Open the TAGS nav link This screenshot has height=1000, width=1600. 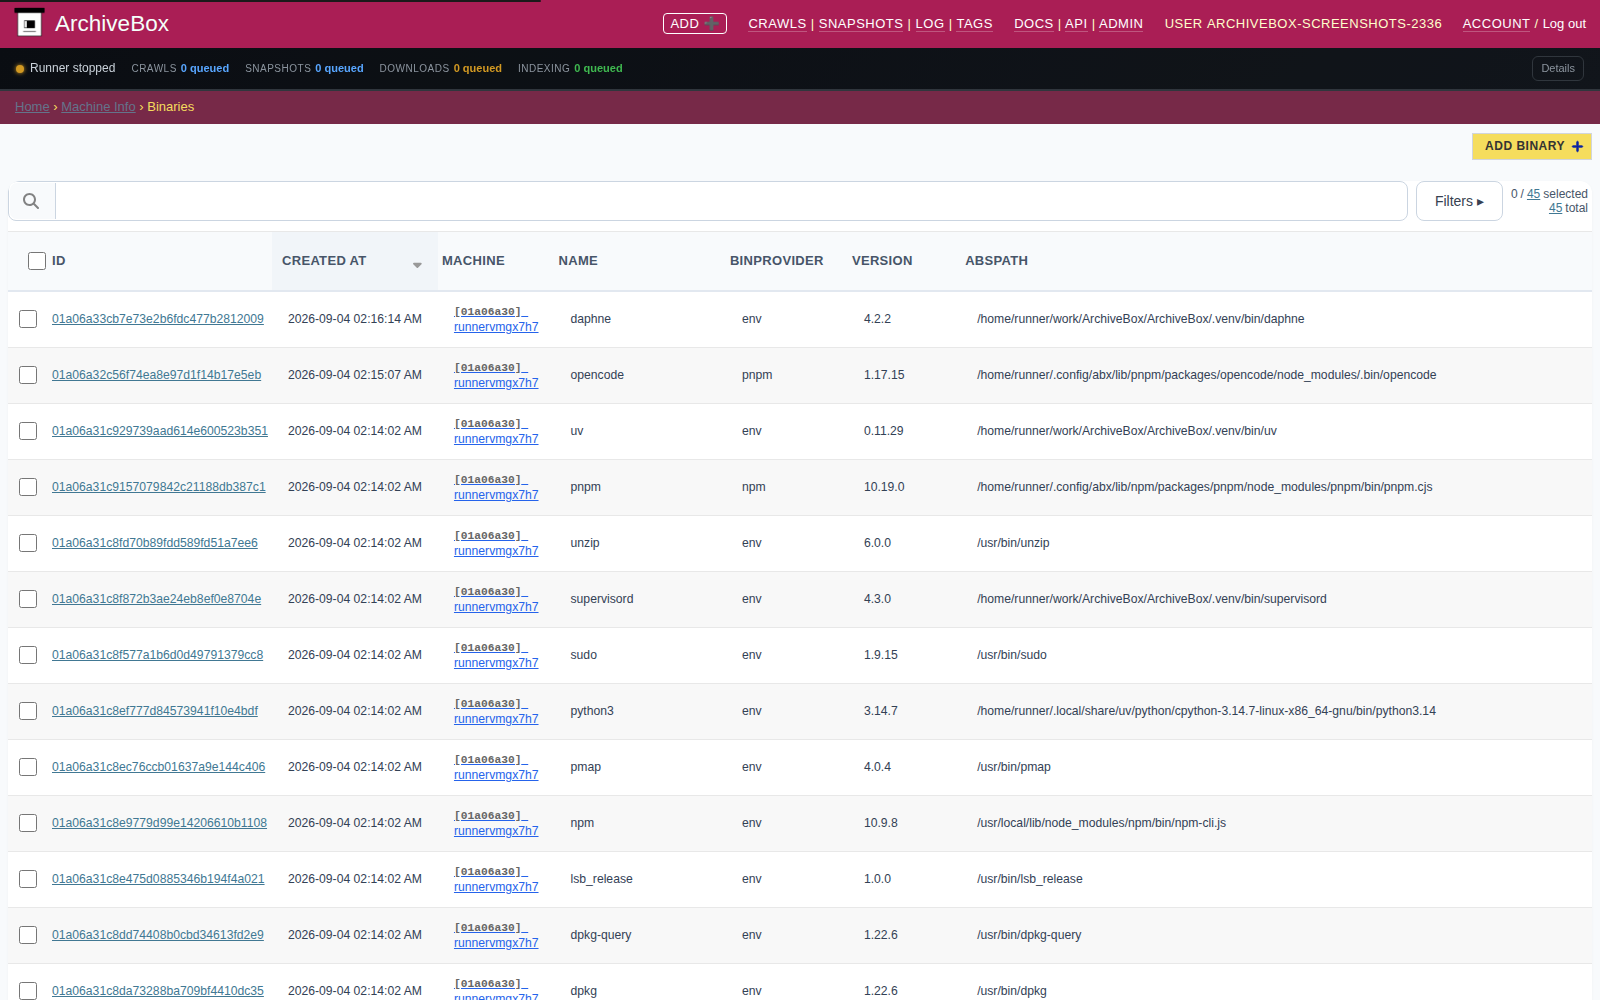[974, 23]
